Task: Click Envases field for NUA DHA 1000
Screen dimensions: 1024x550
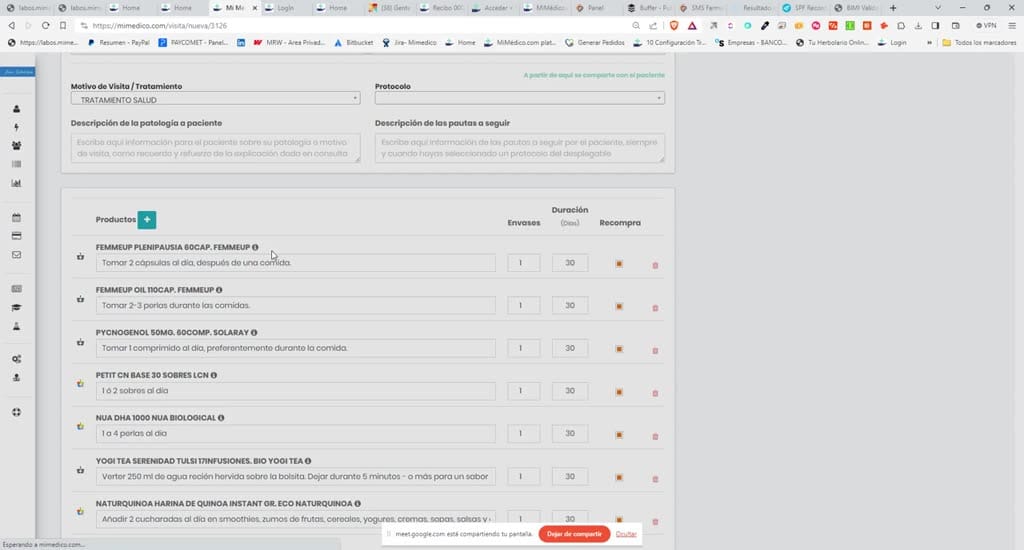Action: tap(524, 433)
